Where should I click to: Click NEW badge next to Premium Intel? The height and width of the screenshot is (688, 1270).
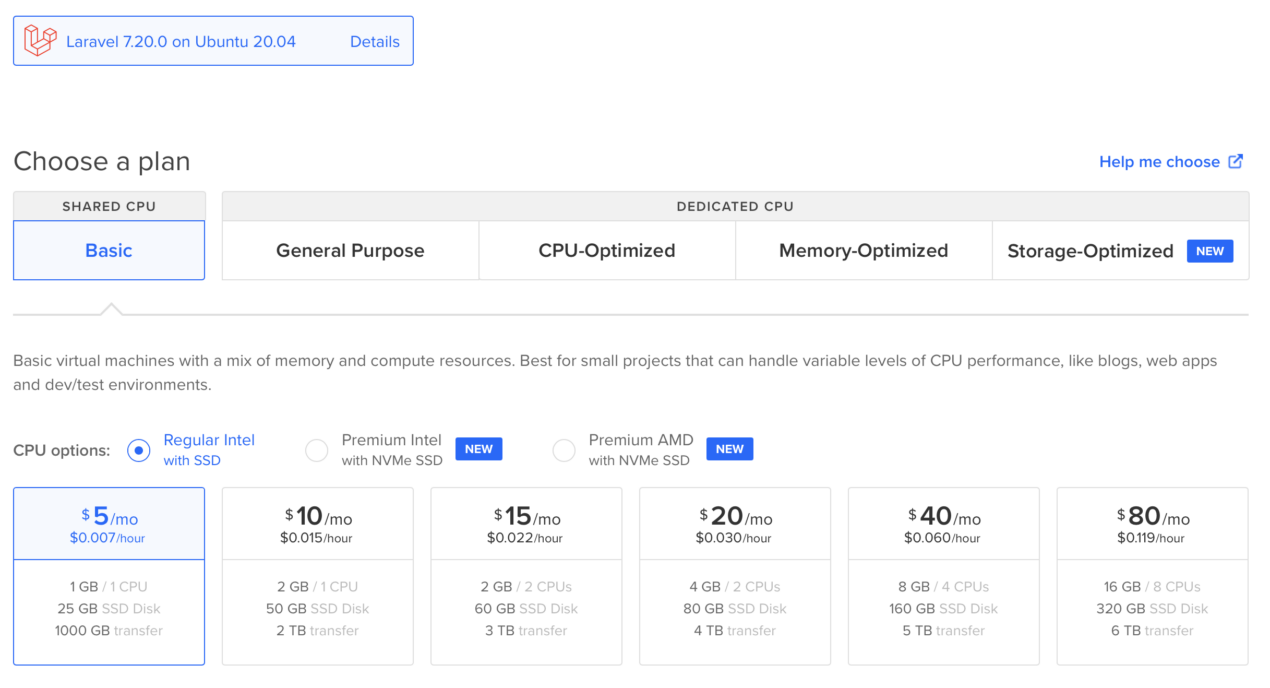click(479, 449)
